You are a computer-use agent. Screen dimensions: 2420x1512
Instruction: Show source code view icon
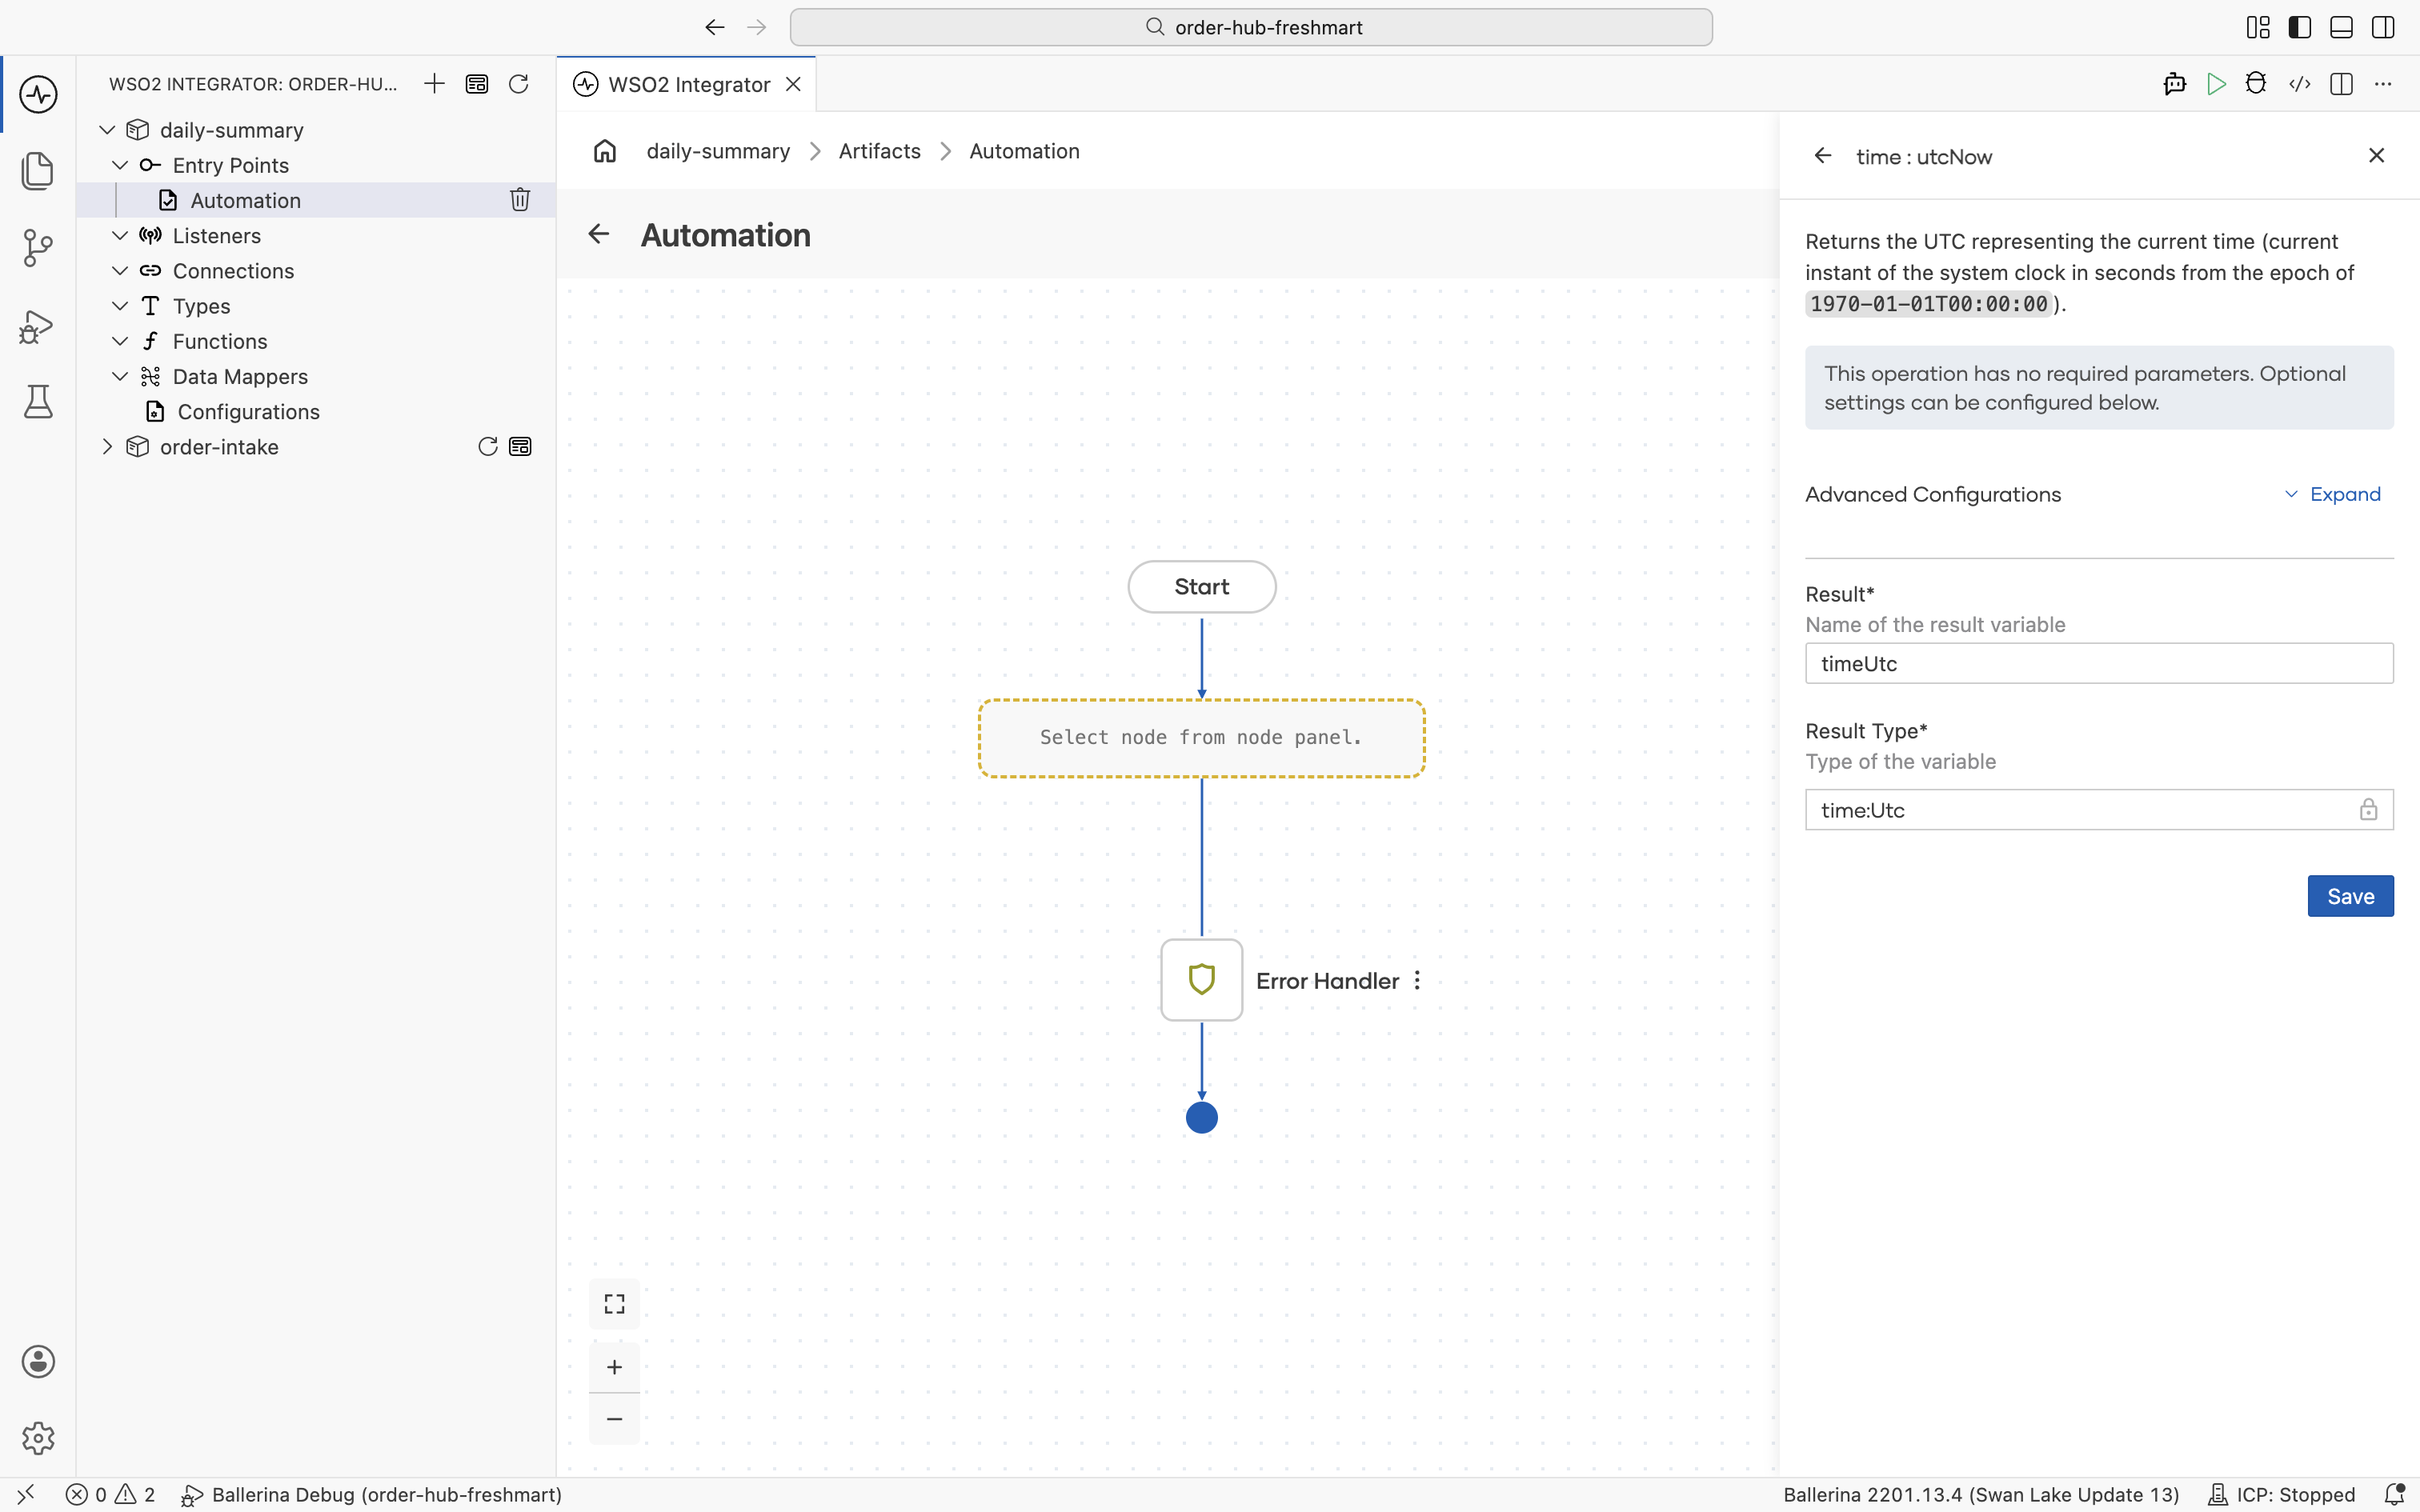[2299, 84]
